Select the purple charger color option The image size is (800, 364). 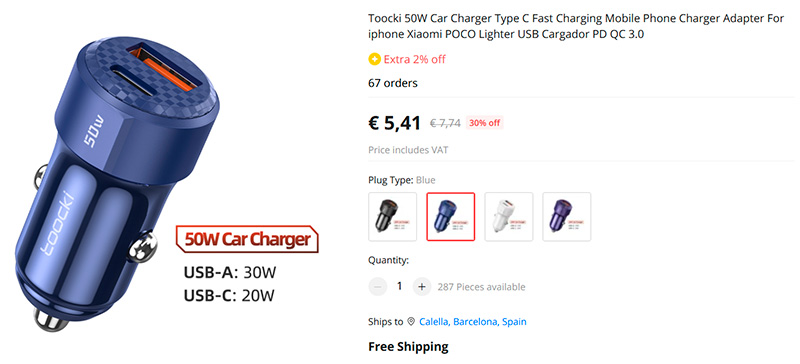click(x=567, y=216)
